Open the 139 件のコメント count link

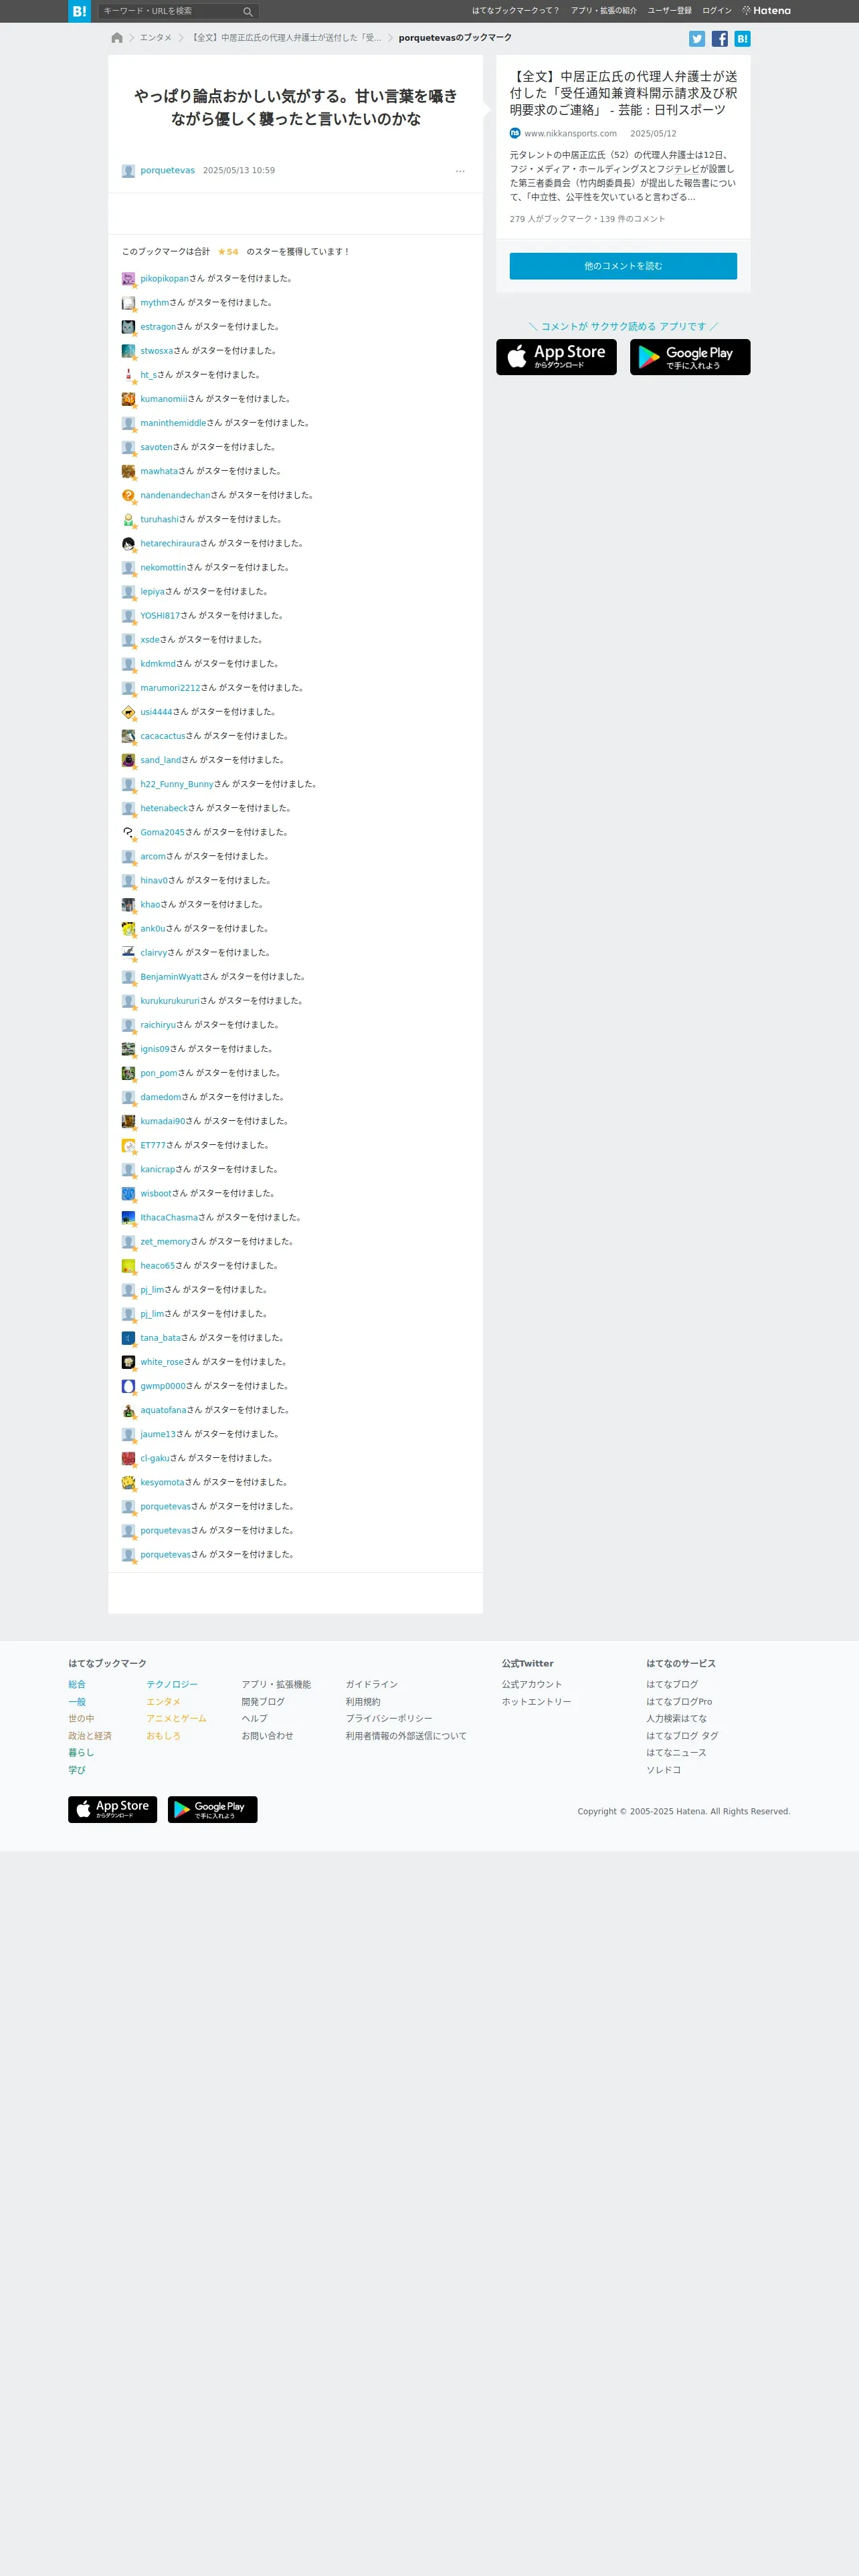coord(632,219)
